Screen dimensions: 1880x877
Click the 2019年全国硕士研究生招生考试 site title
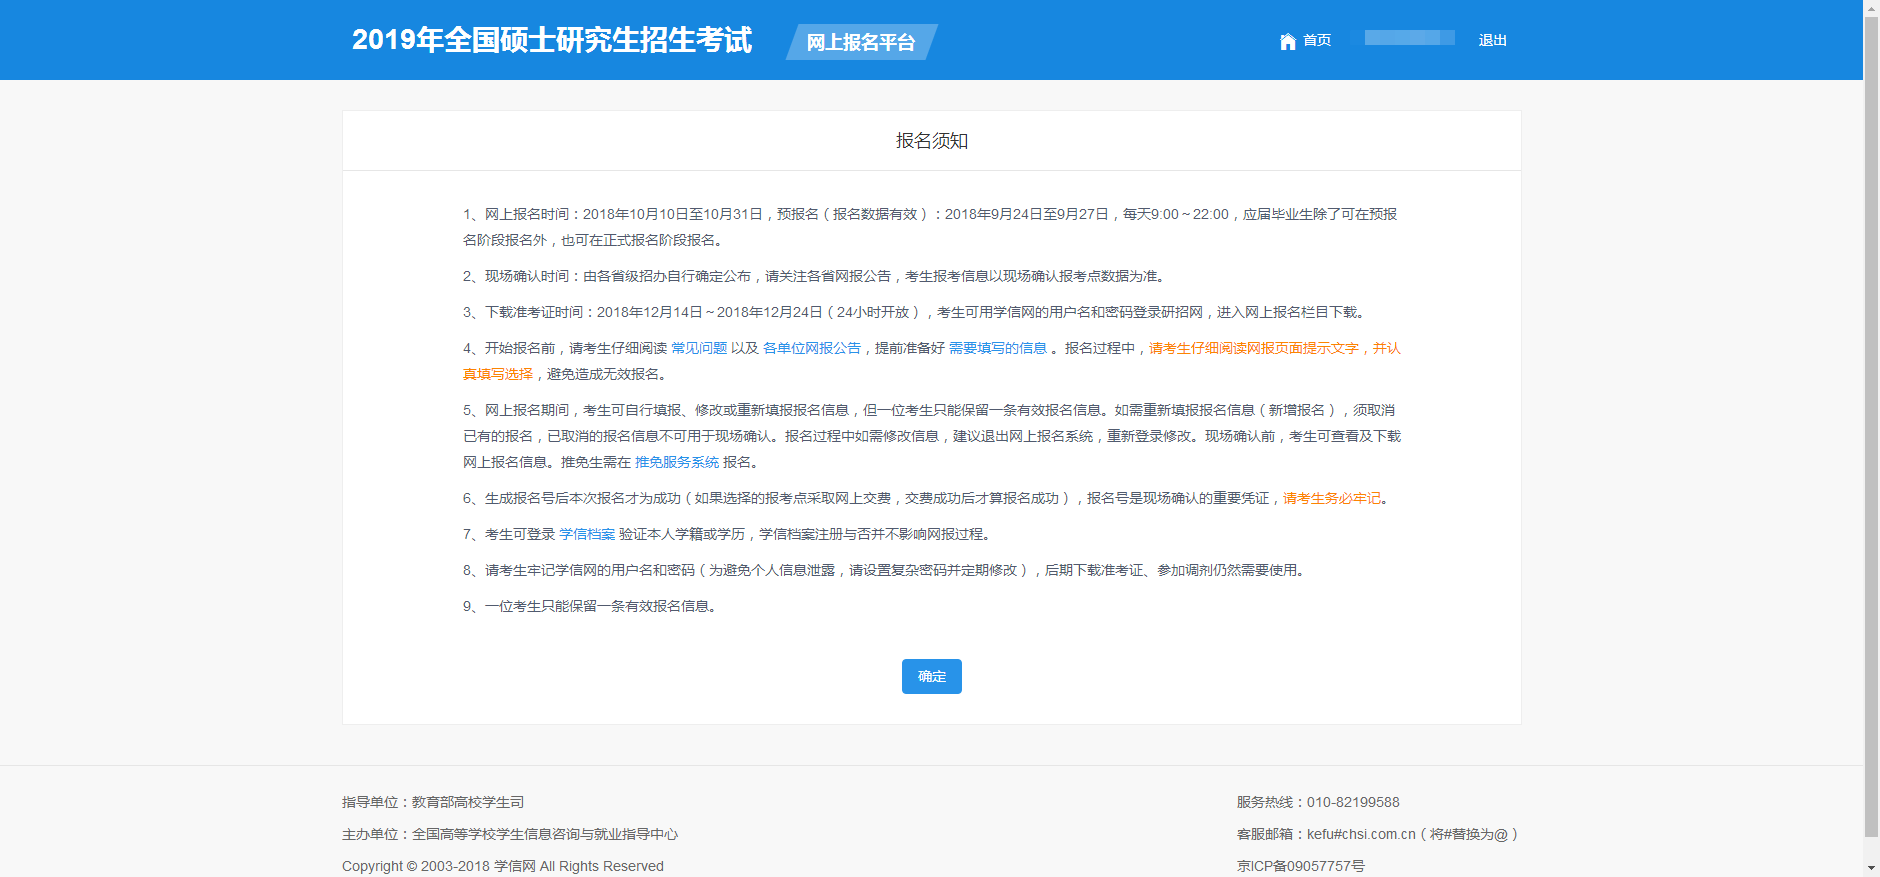[x=551, y=40]
